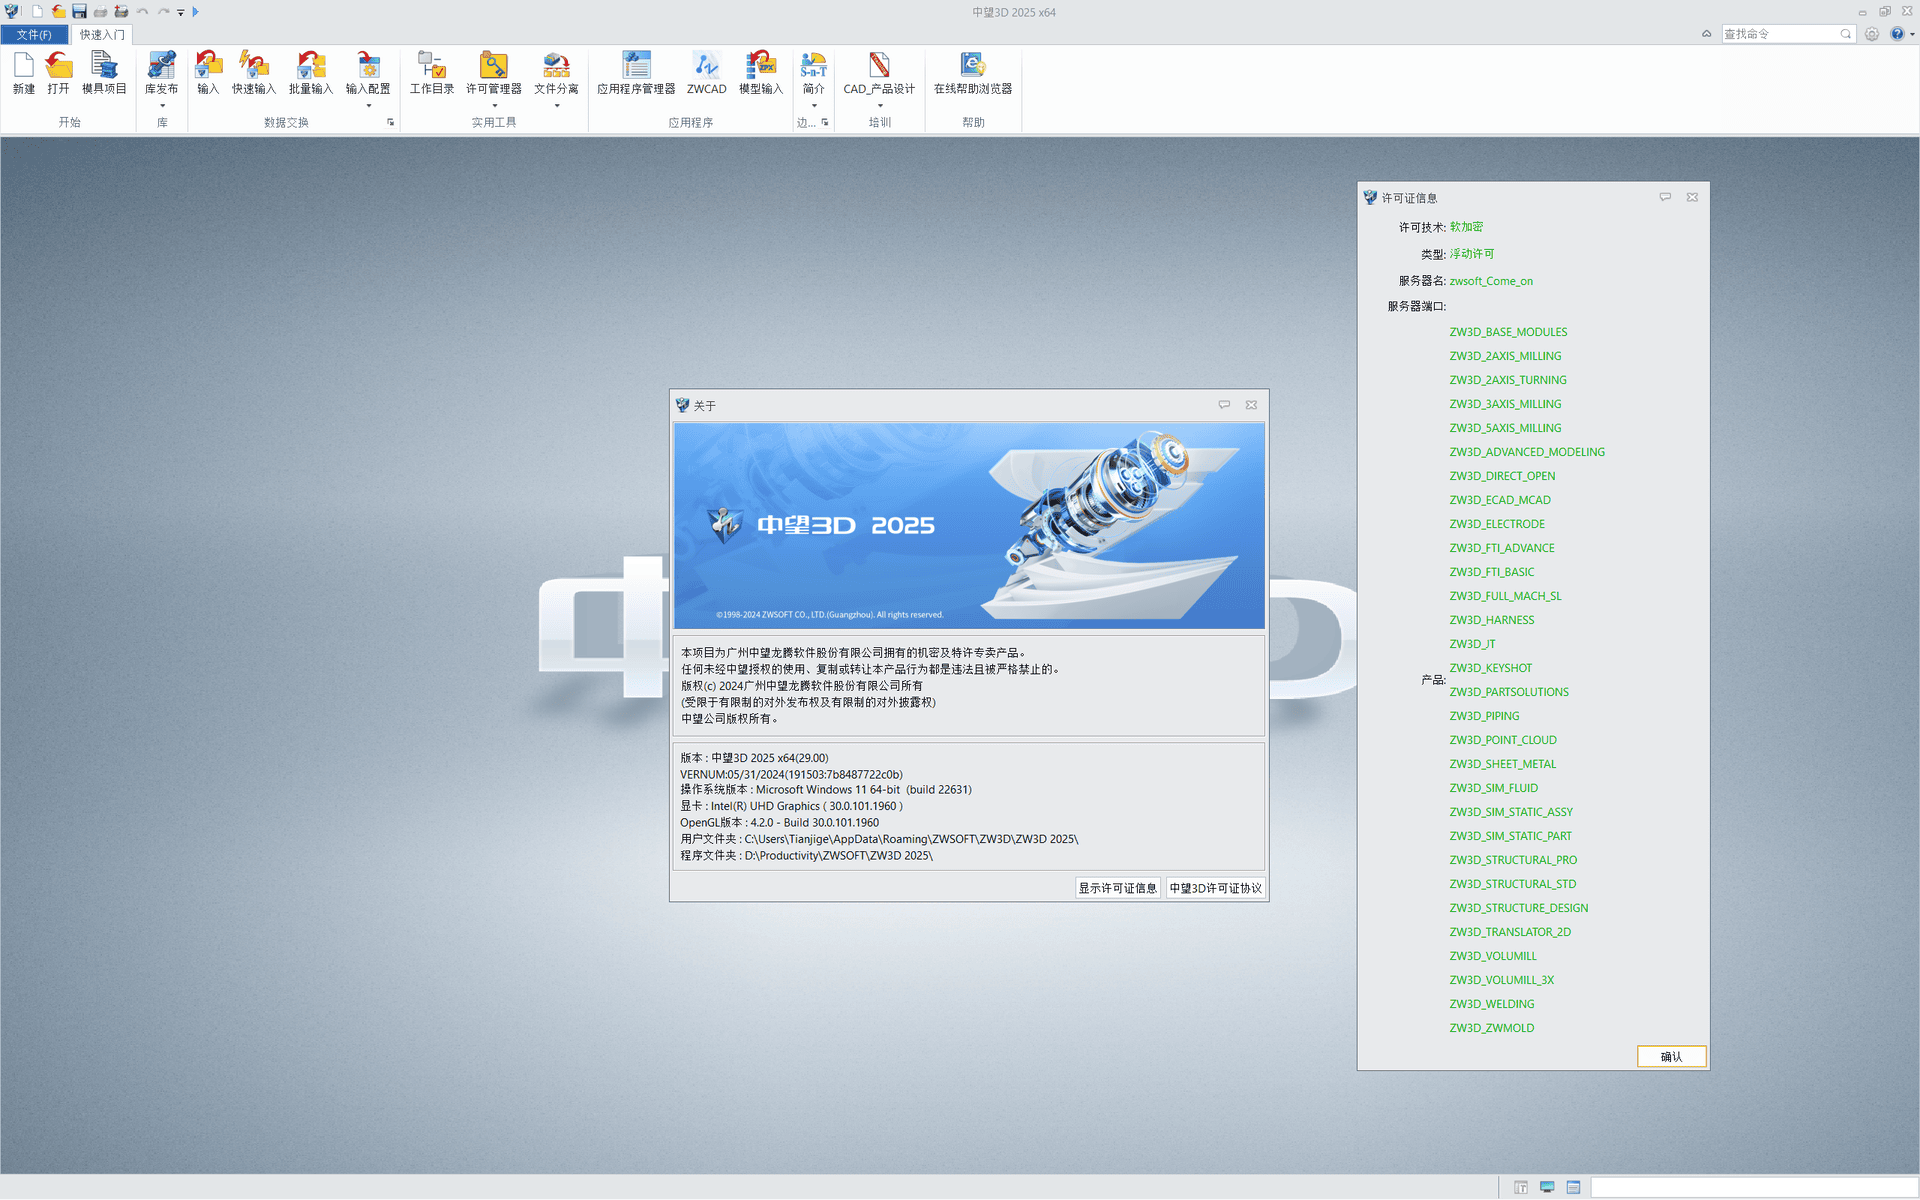Select the 输入 import icon
The height and width of the screenshot is (1200, 1920).
(208, 66)
